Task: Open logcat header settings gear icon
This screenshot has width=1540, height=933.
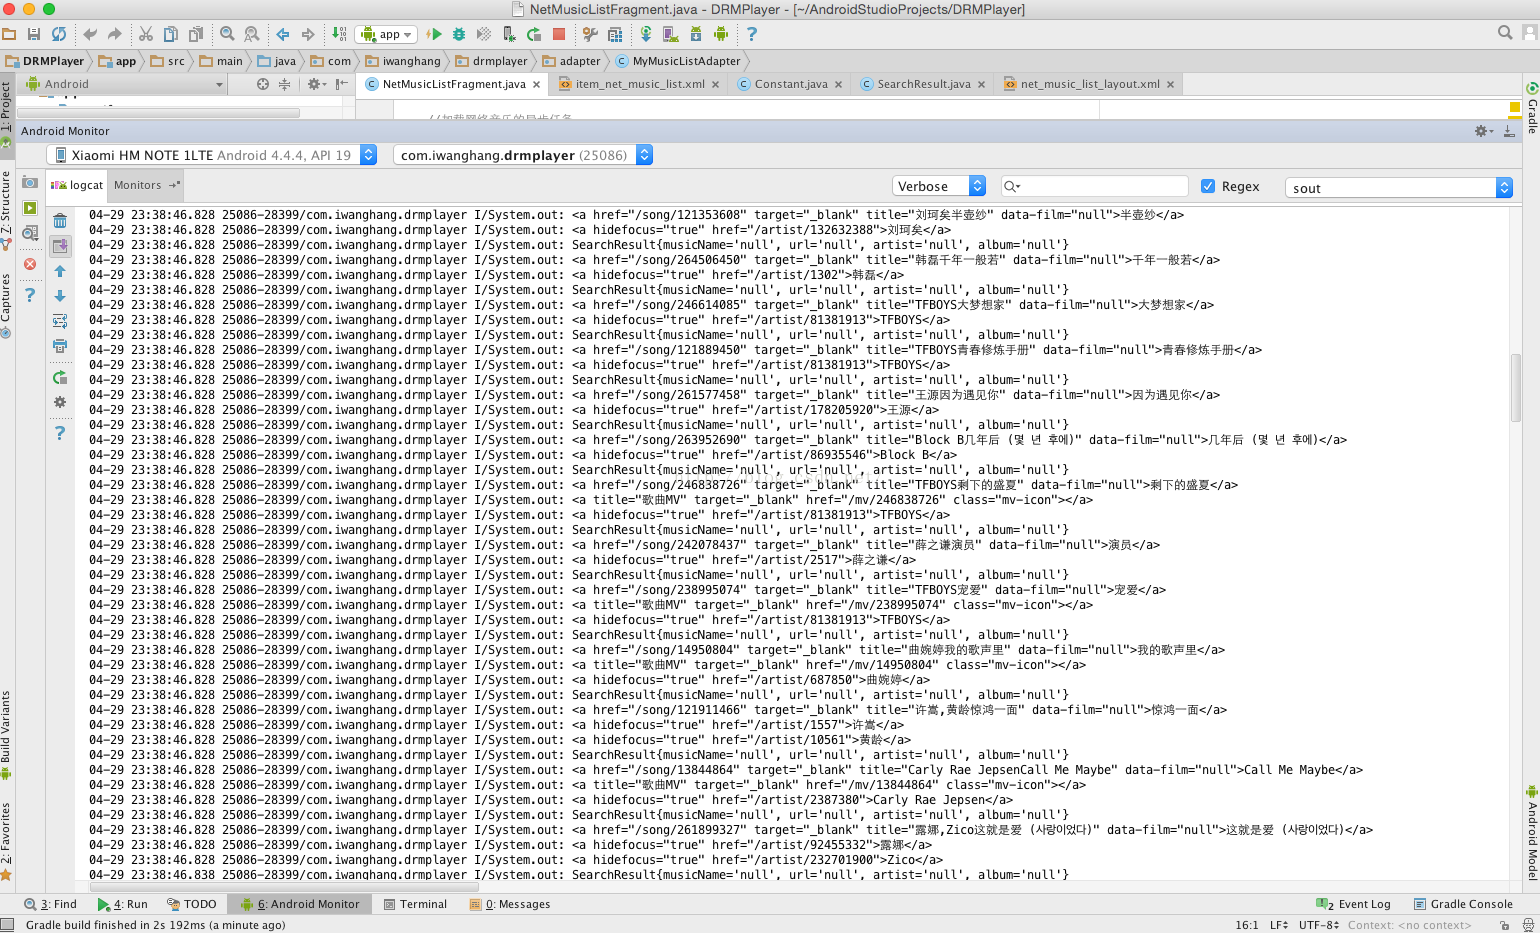Action: point(60,402)
